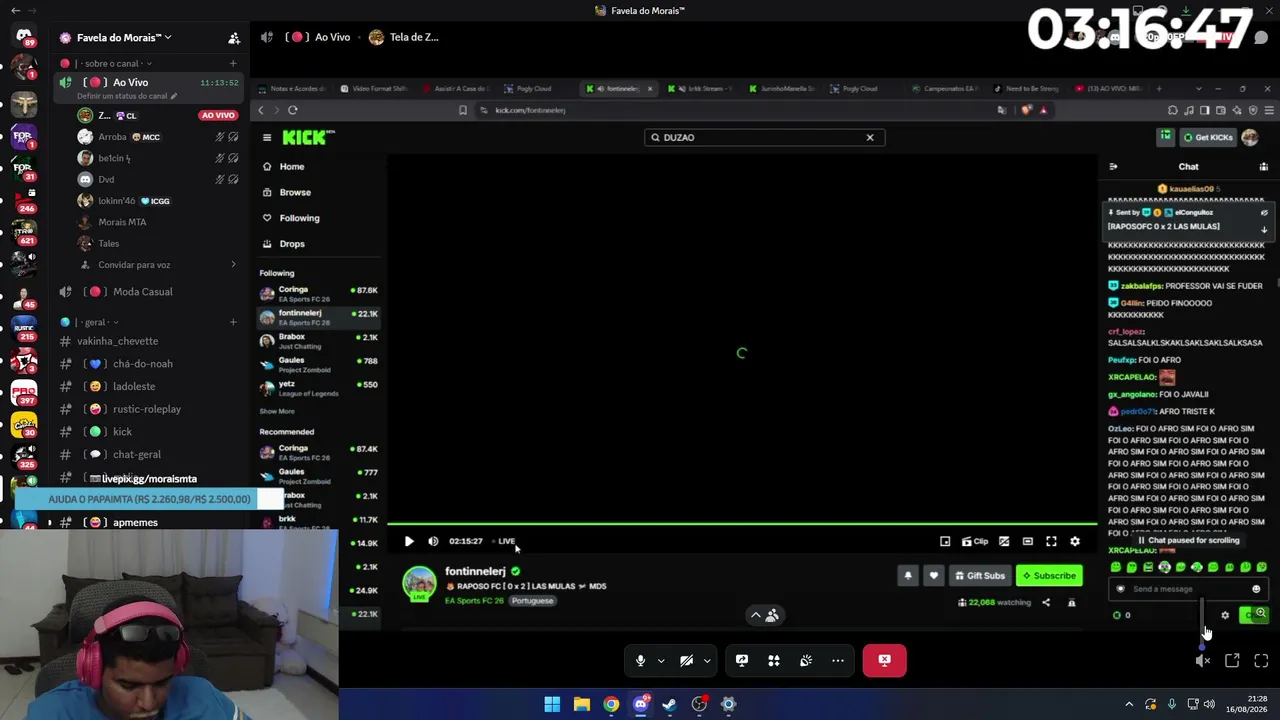Go back in the browser

coord(261,110)
